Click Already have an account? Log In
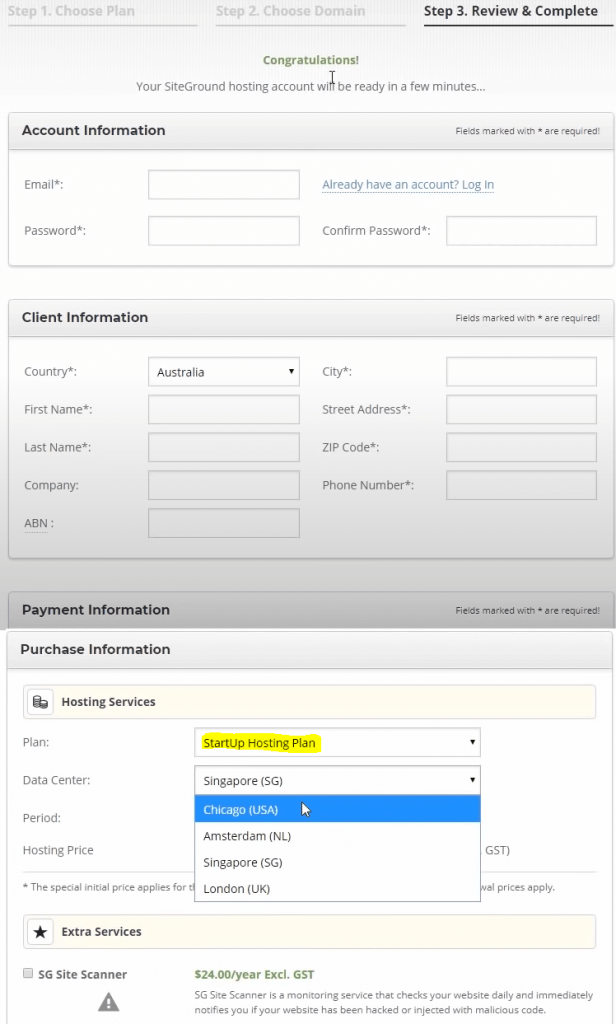The width and height of the screenshot is (616, 1024). [x=408, y=185]
